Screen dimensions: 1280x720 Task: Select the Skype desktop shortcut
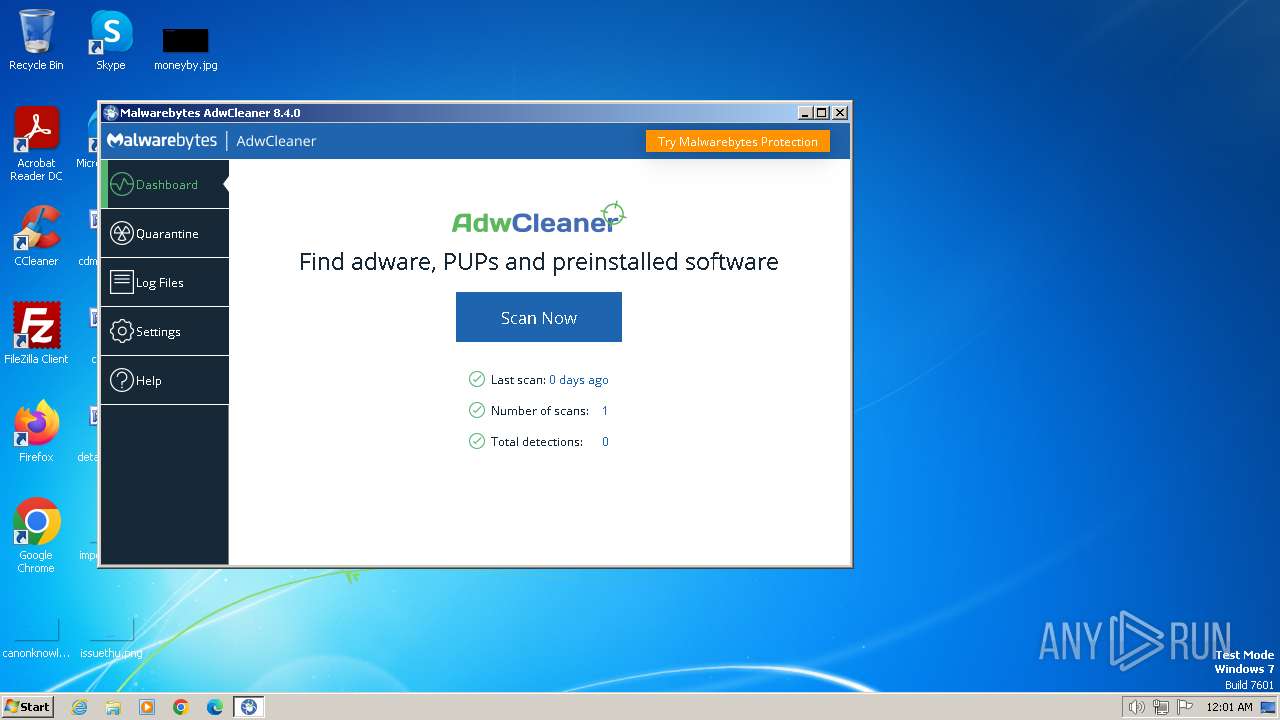(111, 40)
